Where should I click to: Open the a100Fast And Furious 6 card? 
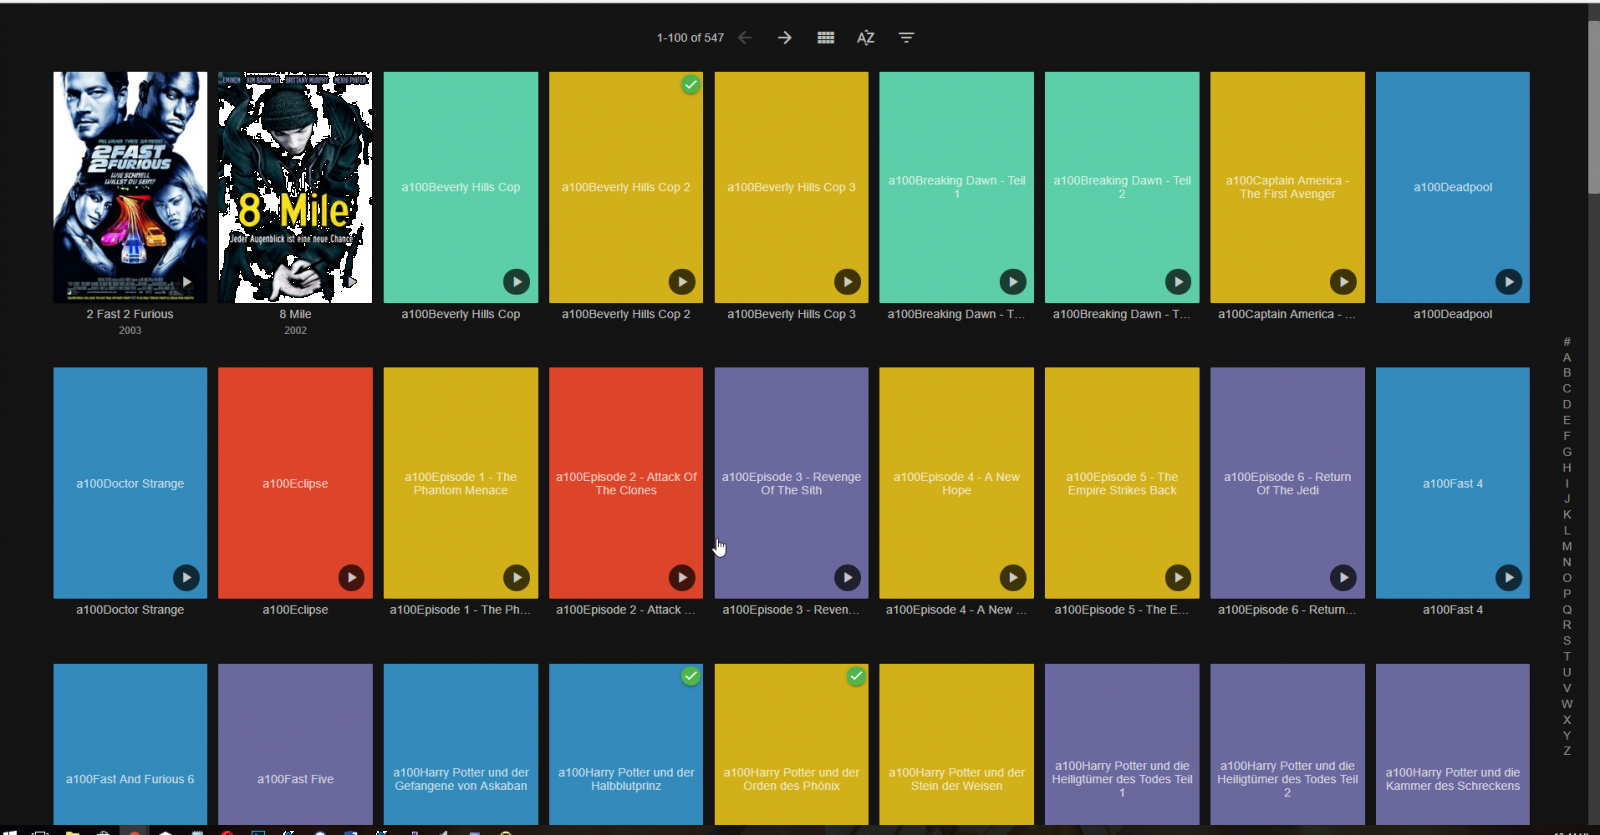tap(130, 744)
